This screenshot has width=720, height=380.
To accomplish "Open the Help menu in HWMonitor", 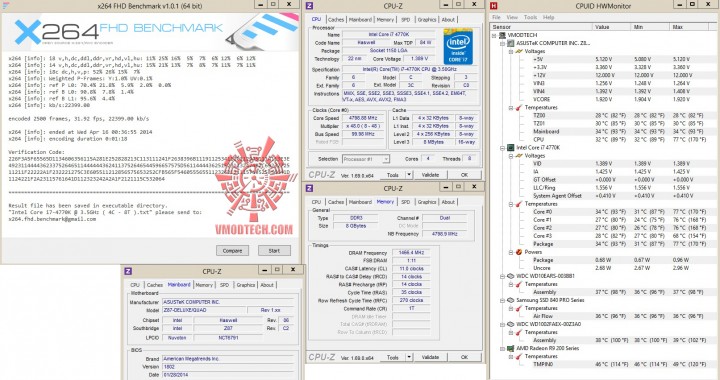I will (x=548, y=17).
